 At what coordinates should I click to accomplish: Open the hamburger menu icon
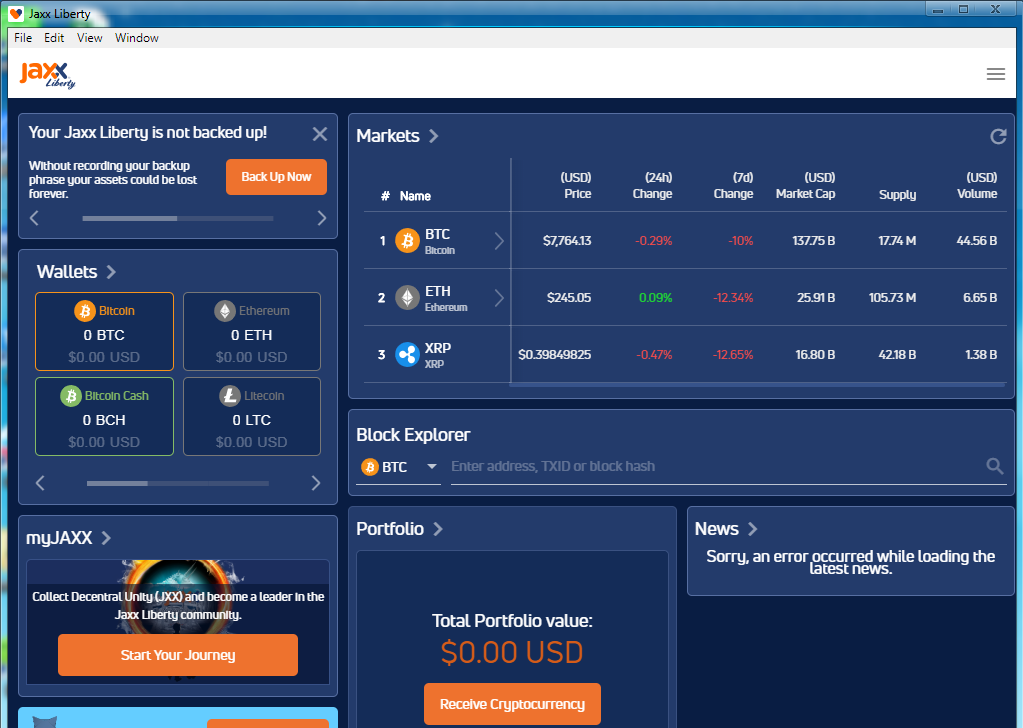click(x=995, y=74)
